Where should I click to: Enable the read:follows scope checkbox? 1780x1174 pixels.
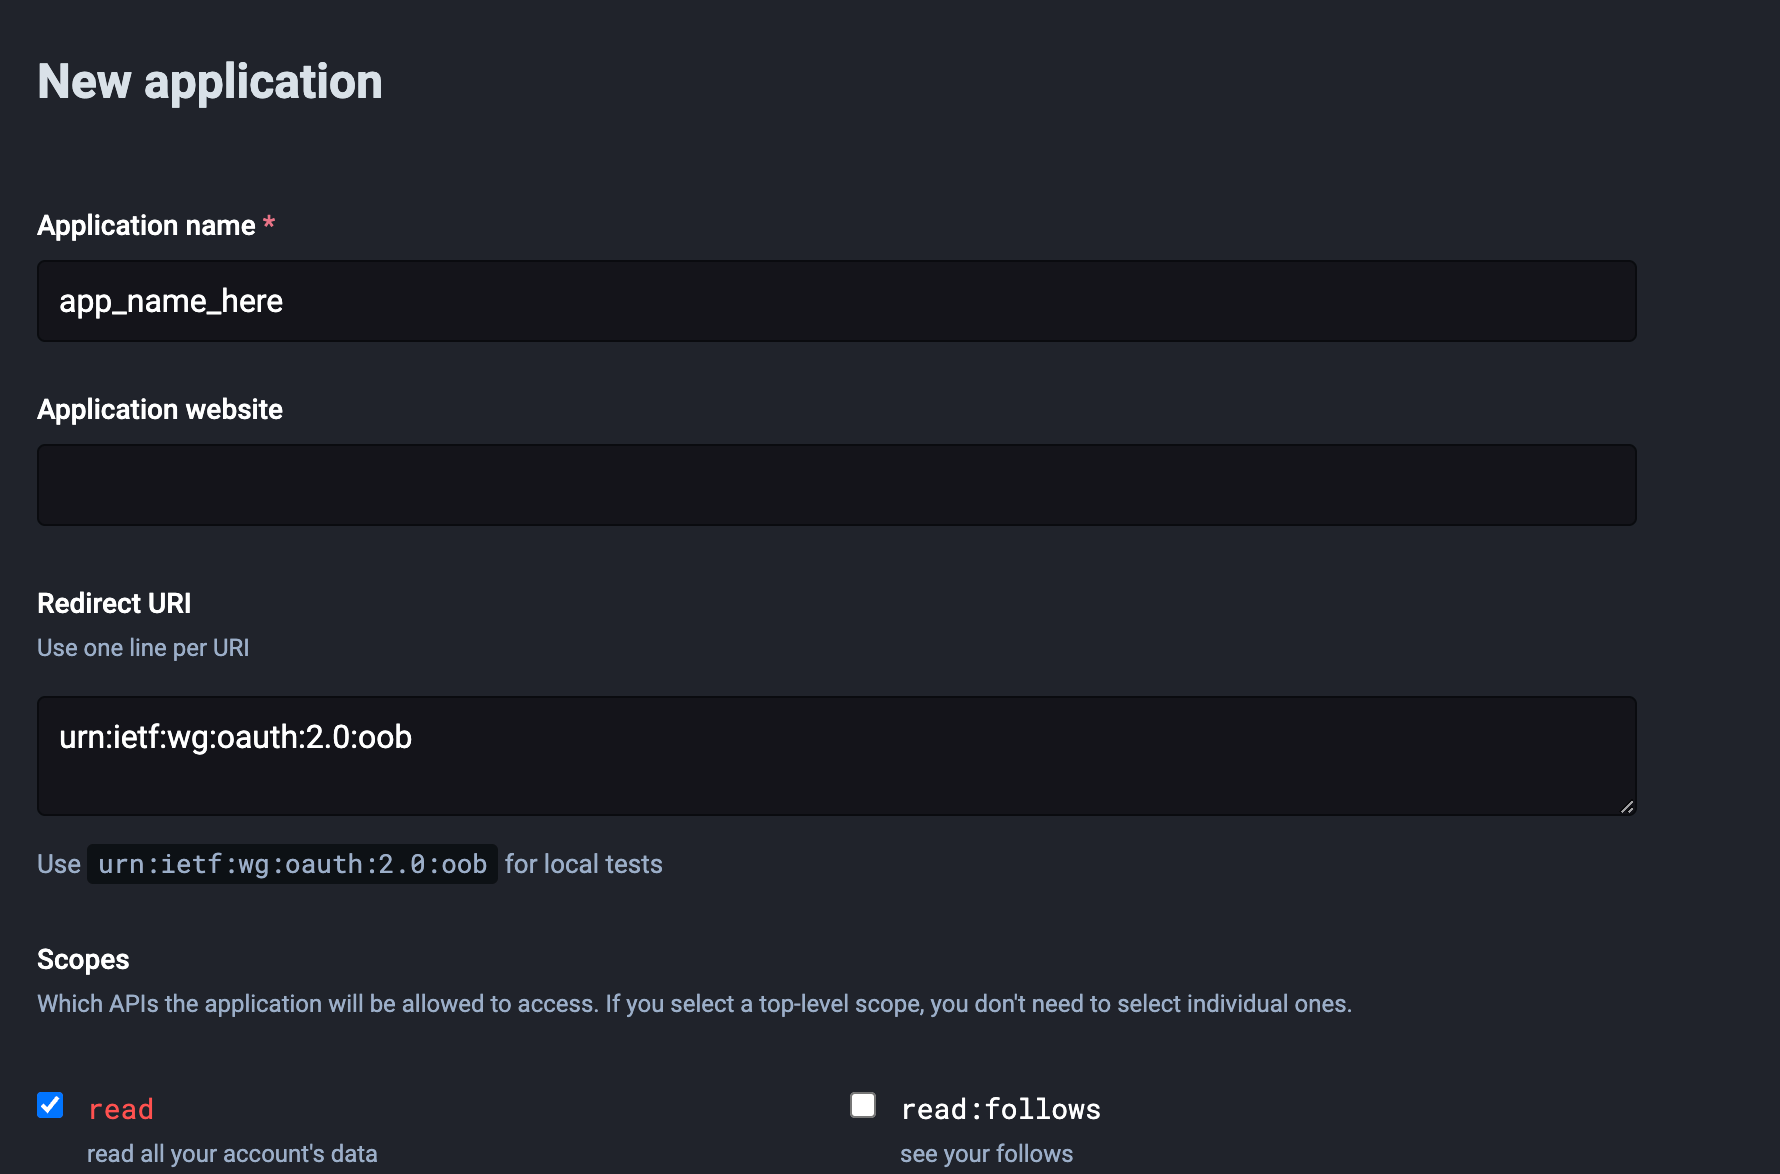tap(863, 1105)
